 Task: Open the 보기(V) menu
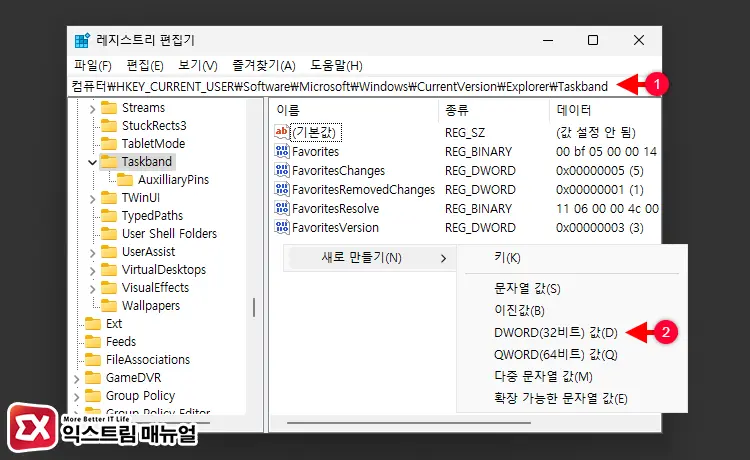[x=198, y=66]
